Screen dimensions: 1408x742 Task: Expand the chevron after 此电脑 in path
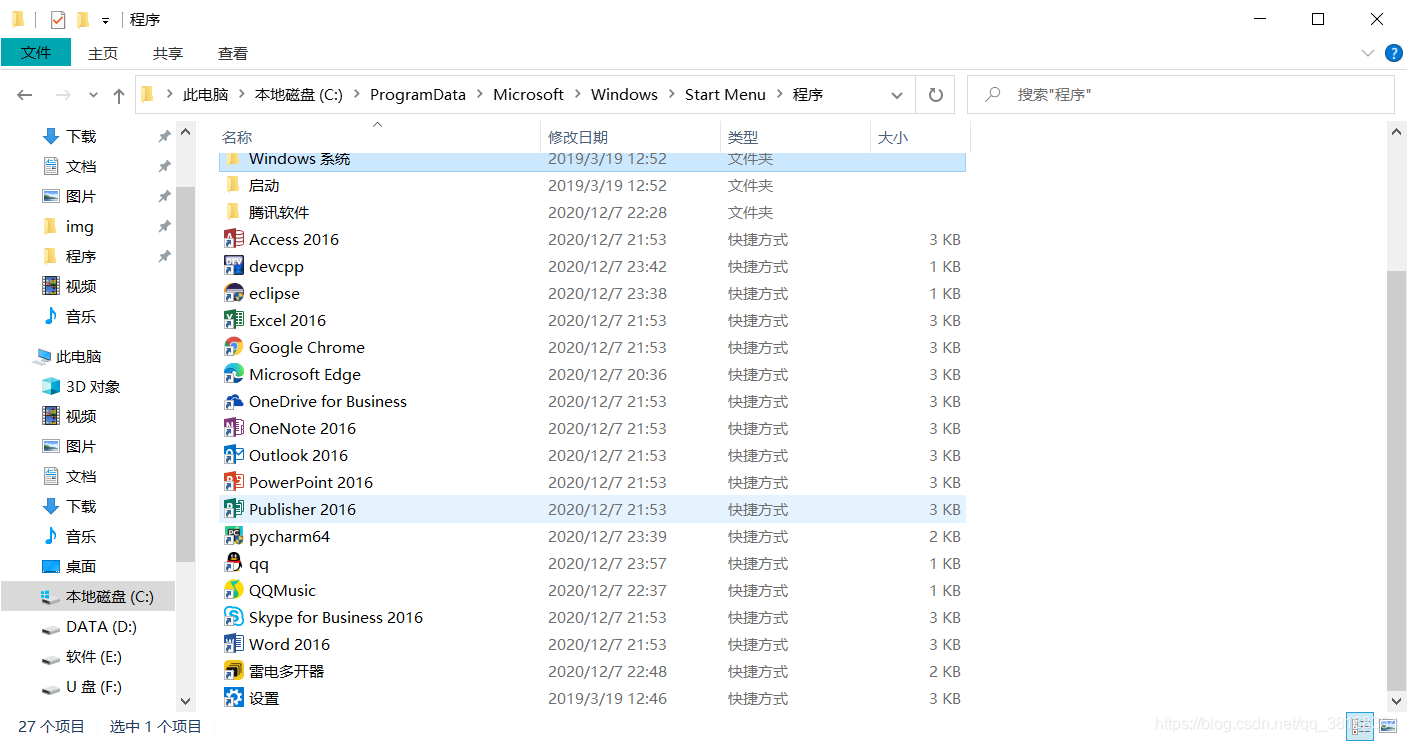[241, 94]
